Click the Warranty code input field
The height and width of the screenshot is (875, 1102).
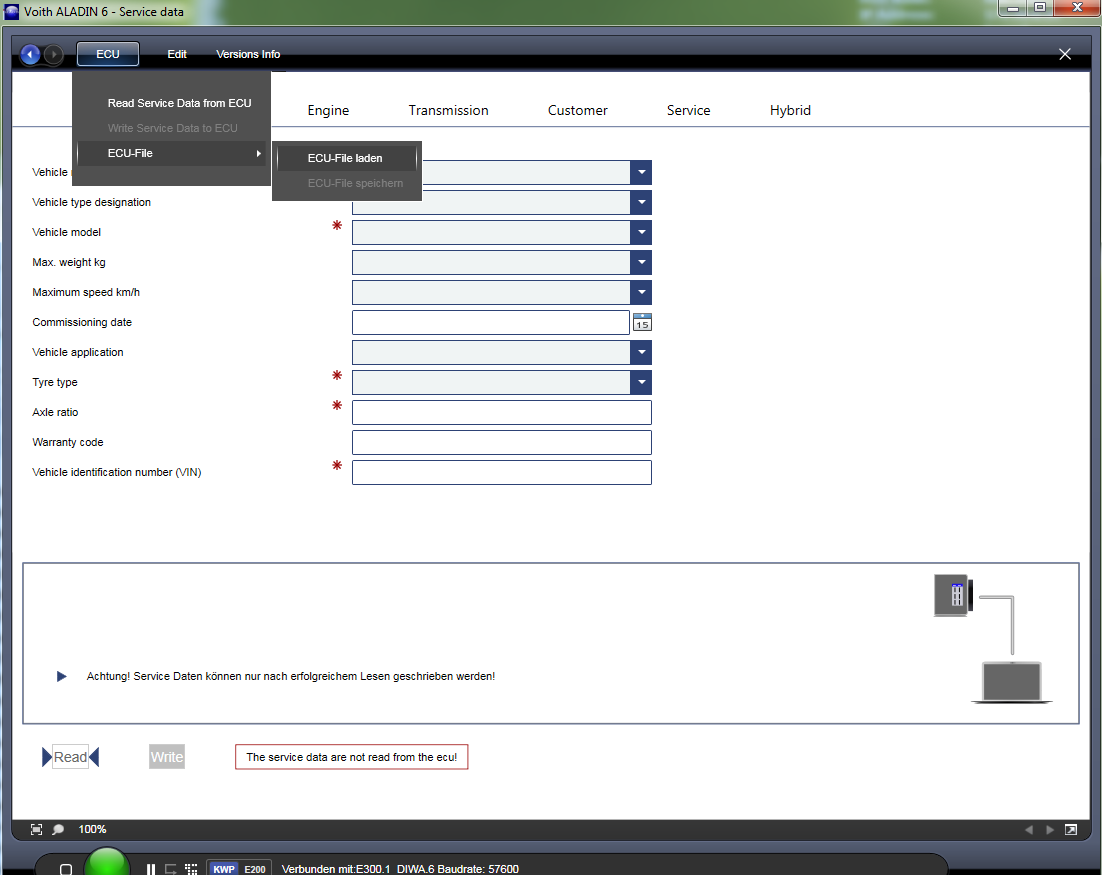pyautogui.click(x=502, y=442)
